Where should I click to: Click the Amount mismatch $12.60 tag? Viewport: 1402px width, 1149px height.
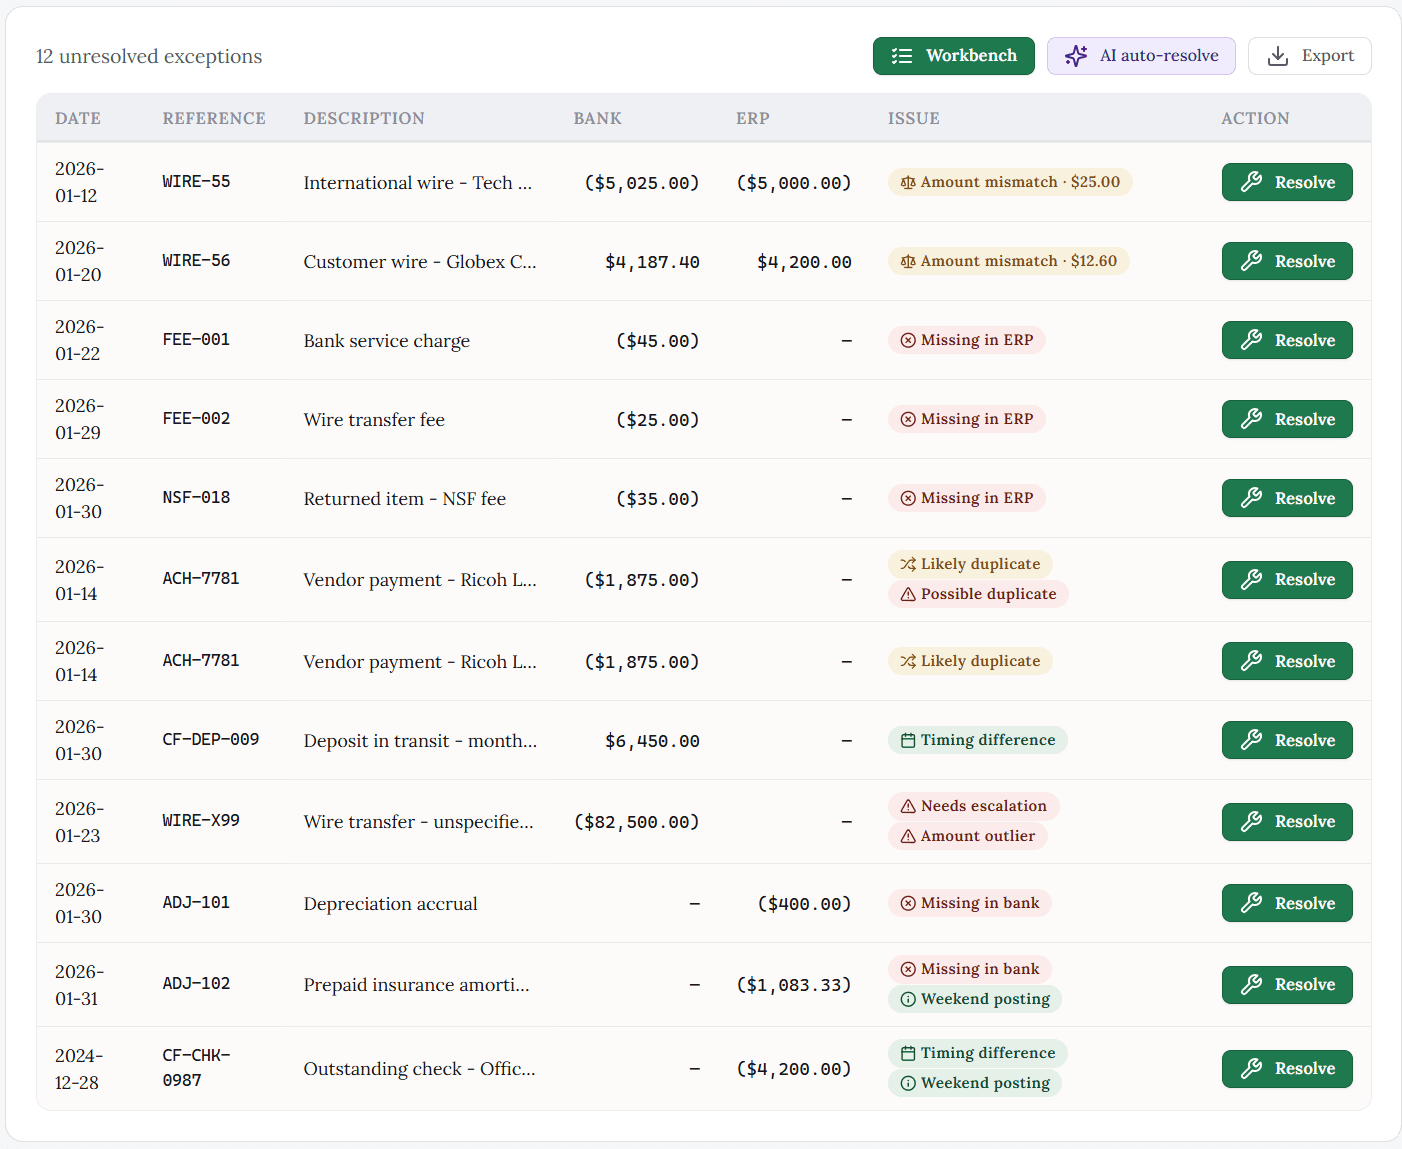tap(1008, 261)
